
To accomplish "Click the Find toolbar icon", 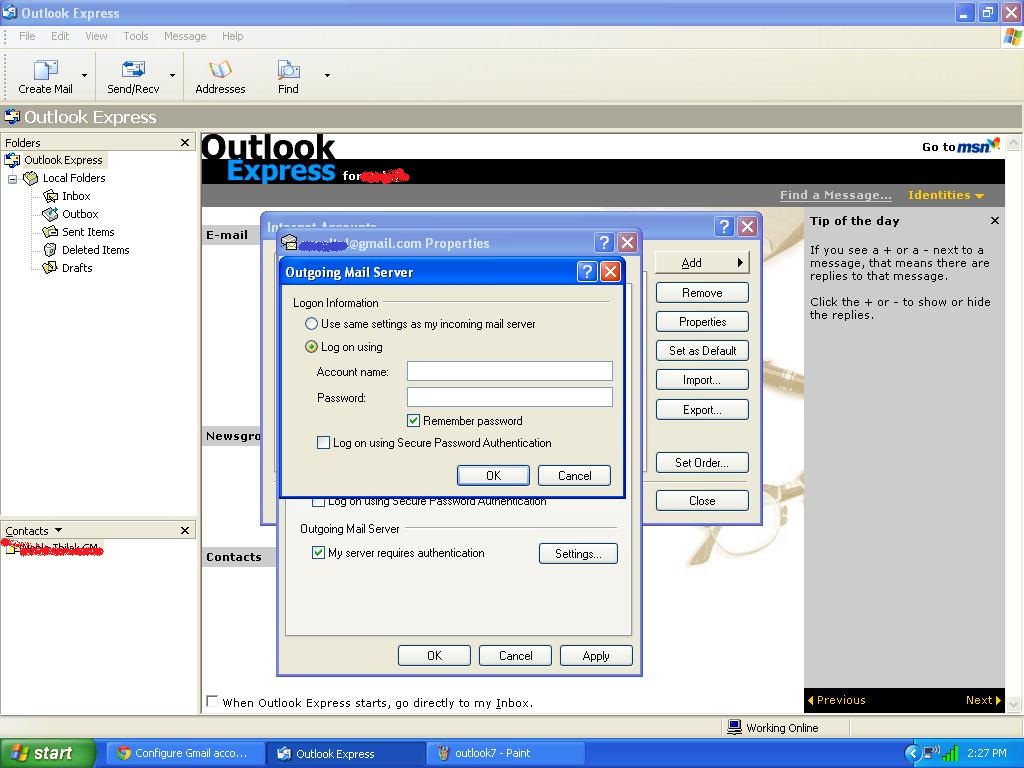I will tap(288, 69).
